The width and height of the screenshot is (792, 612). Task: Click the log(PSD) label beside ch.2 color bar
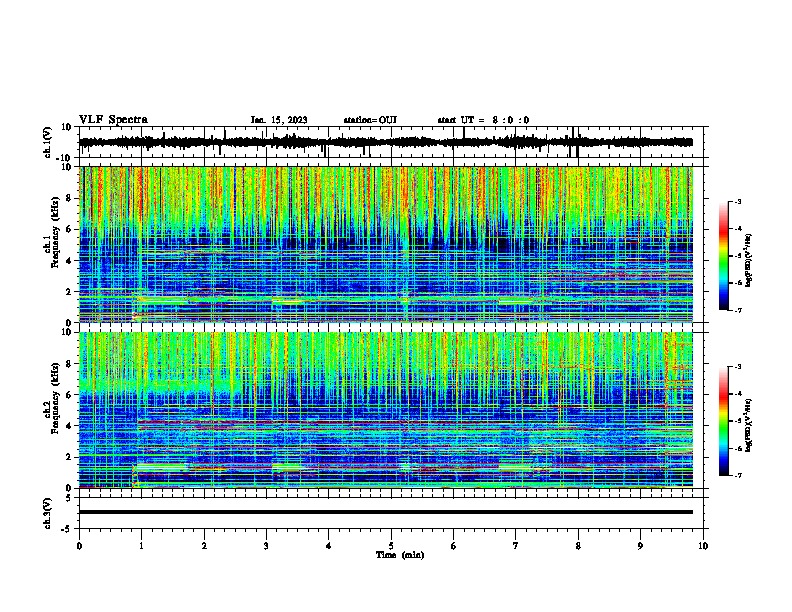tap(748, 426)
